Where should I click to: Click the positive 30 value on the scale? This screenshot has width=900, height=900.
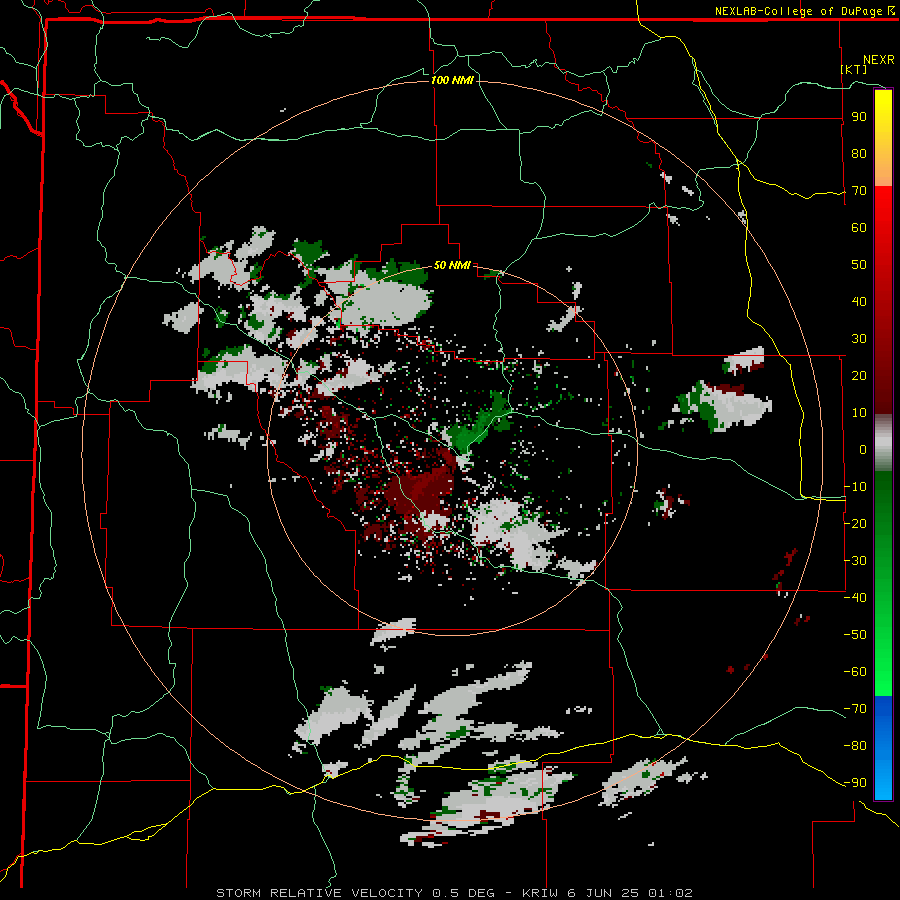tap(859, 339)
